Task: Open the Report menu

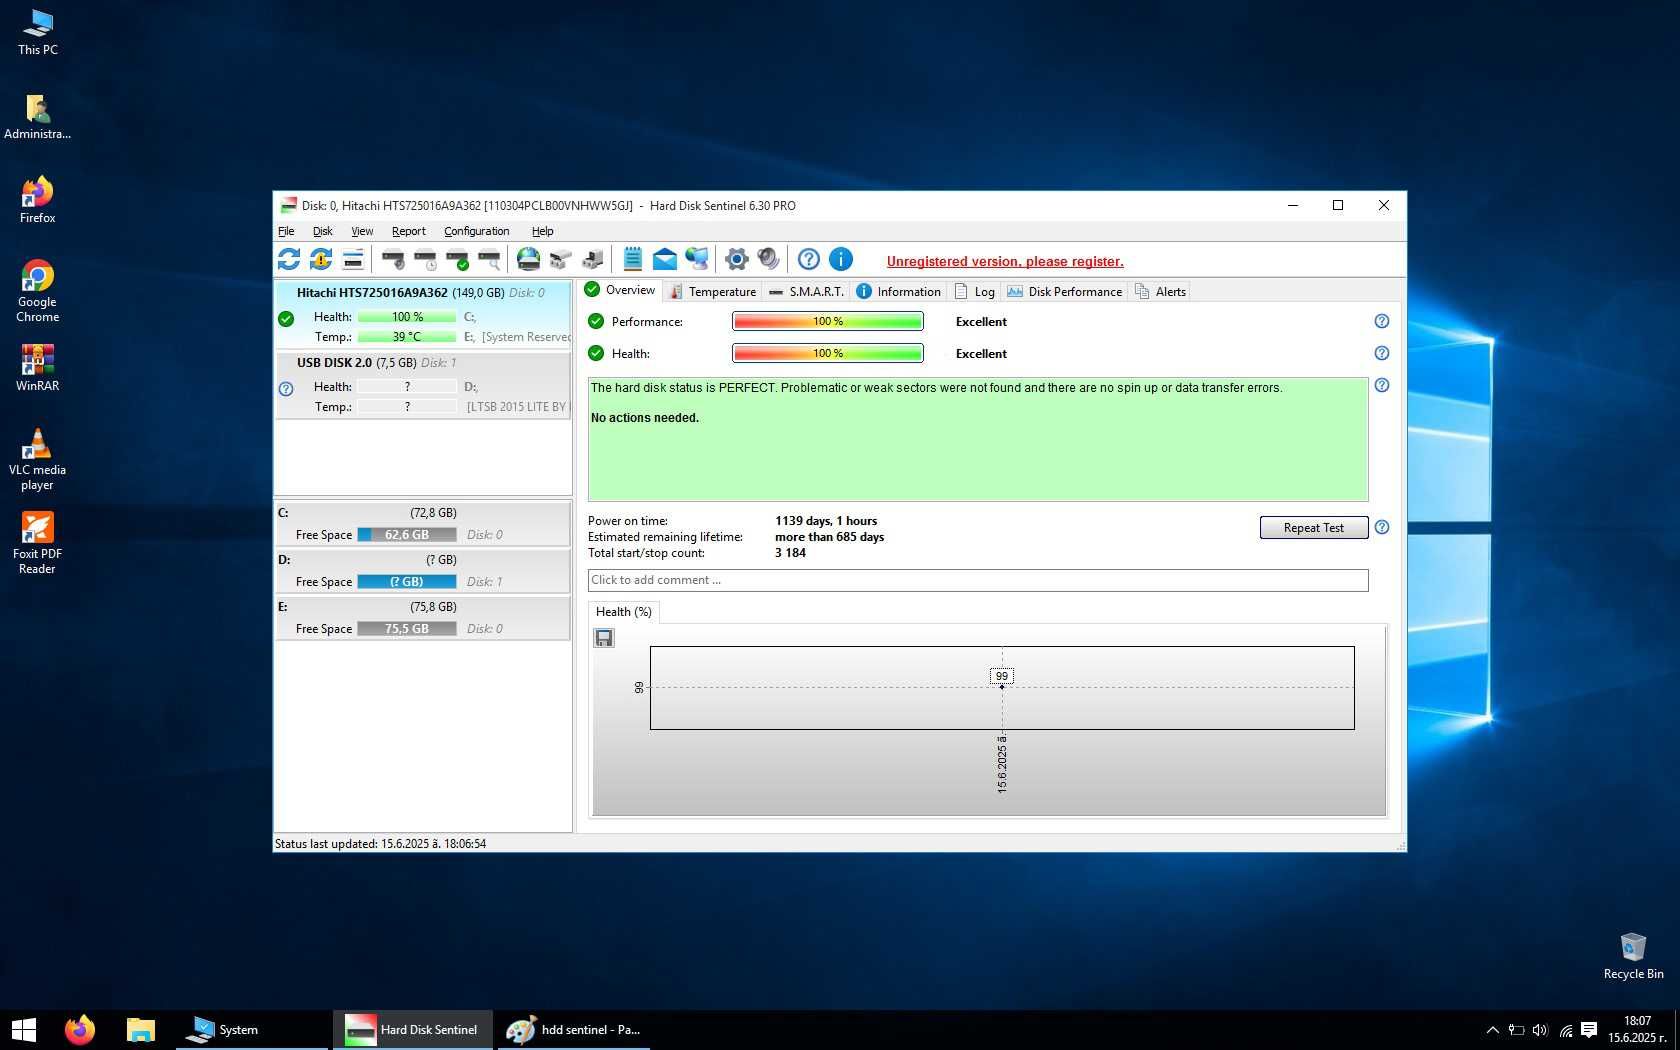Action: point(408,231)
